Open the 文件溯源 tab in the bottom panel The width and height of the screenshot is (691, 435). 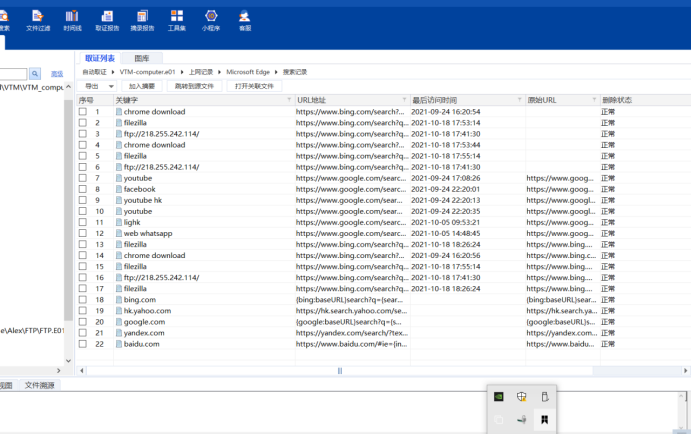pyautogui.click(x=39, y=385)
